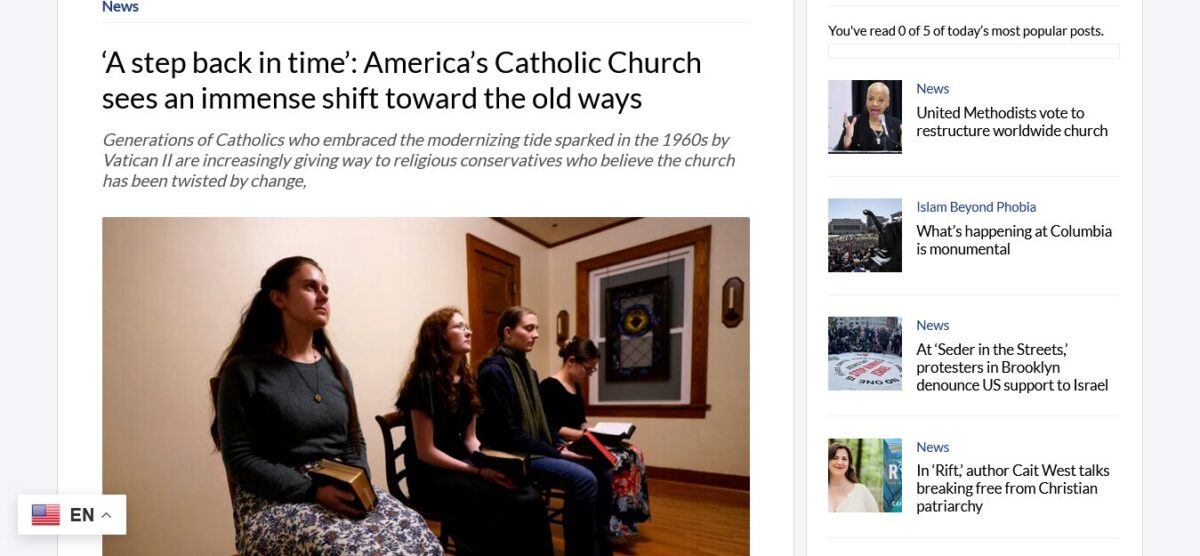Click the popular posts reading progress bar
1200x556 pixels.
[974, 51]
